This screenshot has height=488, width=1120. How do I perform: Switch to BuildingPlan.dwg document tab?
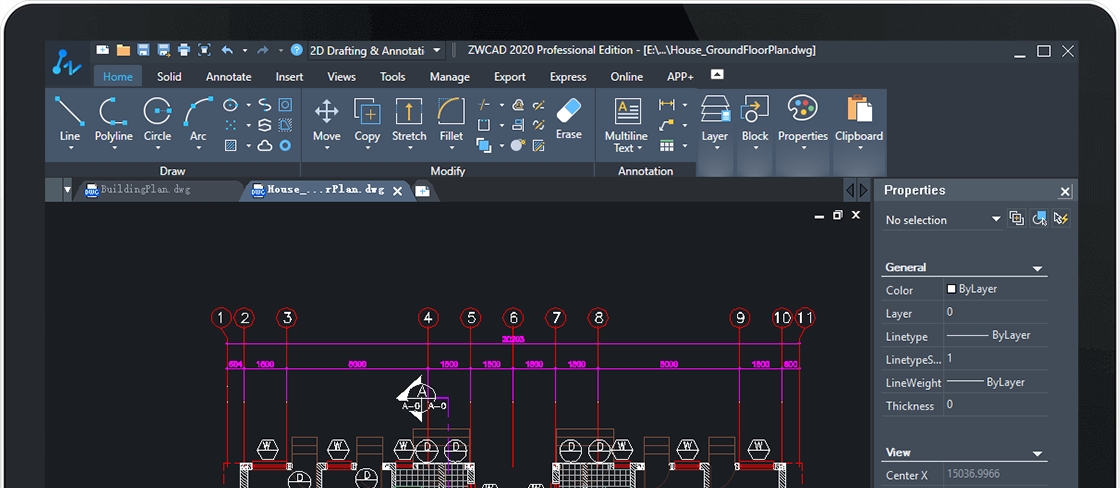tap(146, 190)
